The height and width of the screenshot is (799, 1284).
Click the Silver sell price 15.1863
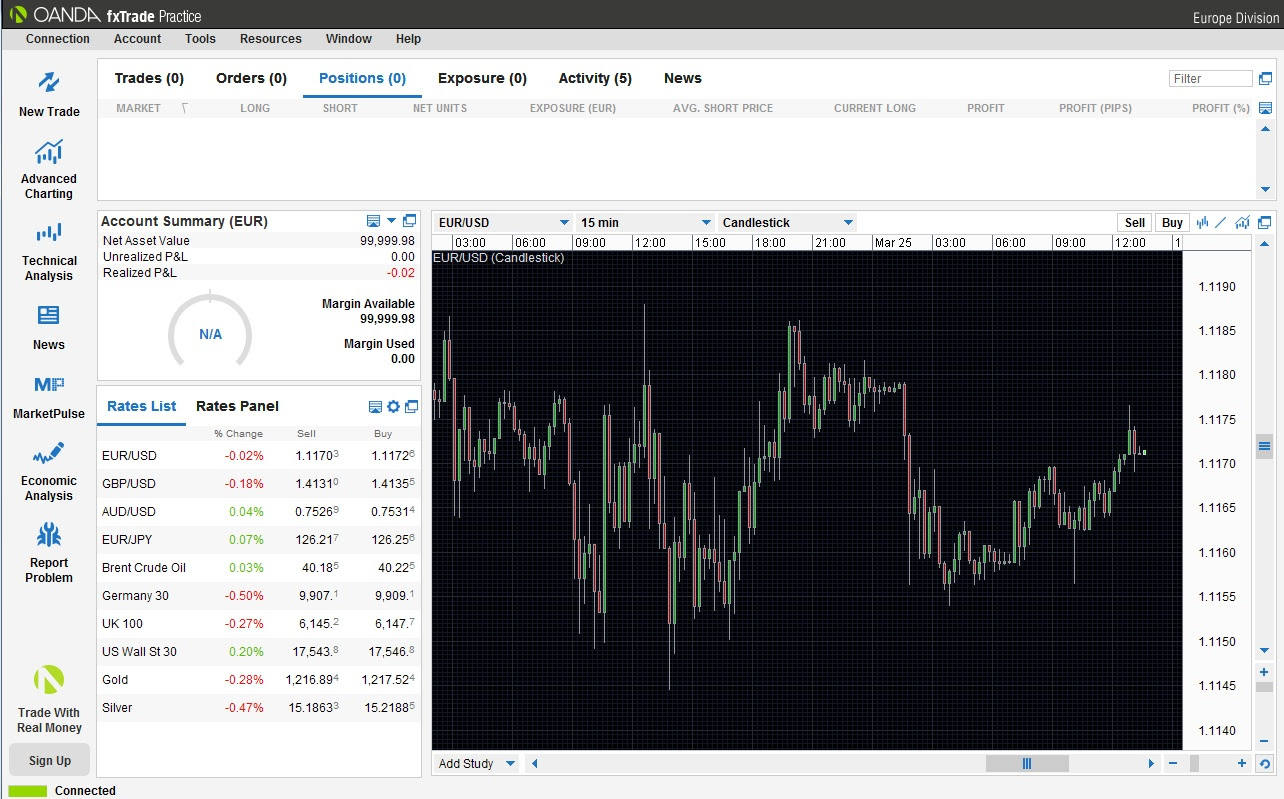coord(314,707)
